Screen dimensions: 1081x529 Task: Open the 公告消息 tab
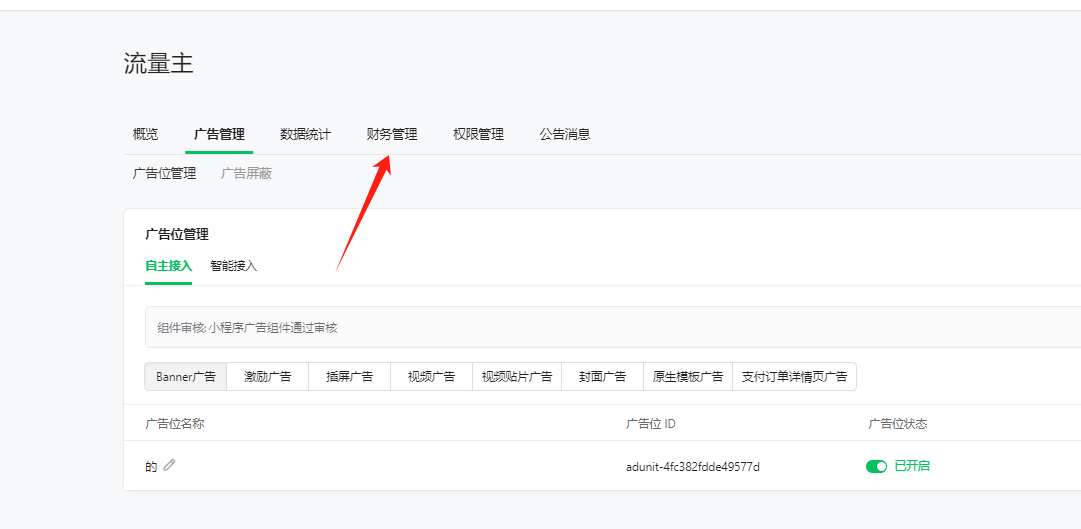tap(565, 134)
